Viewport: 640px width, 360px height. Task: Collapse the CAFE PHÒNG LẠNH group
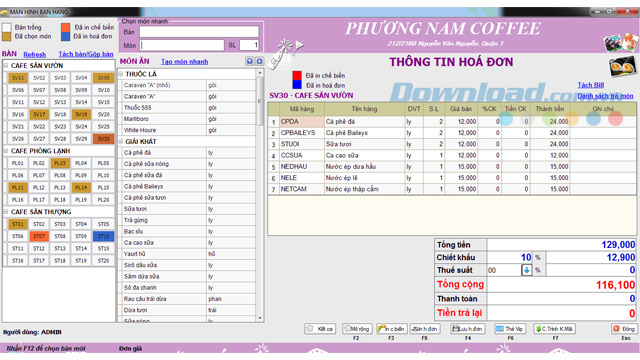pos(7,151)
